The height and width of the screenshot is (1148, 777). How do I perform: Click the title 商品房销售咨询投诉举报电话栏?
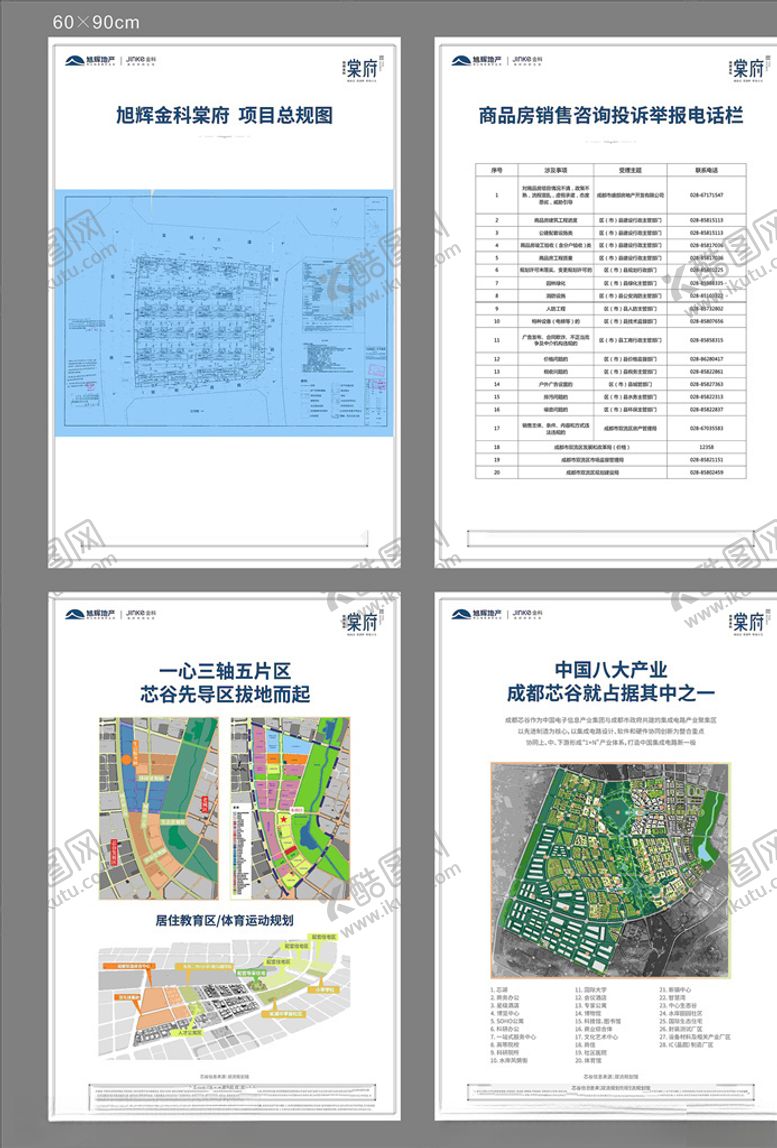[611, 116]
